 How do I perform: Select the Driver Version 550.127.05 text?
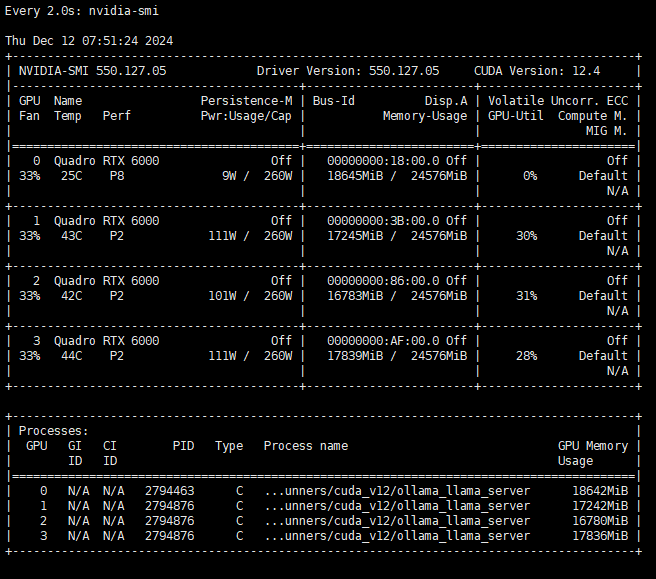point(347,71)
